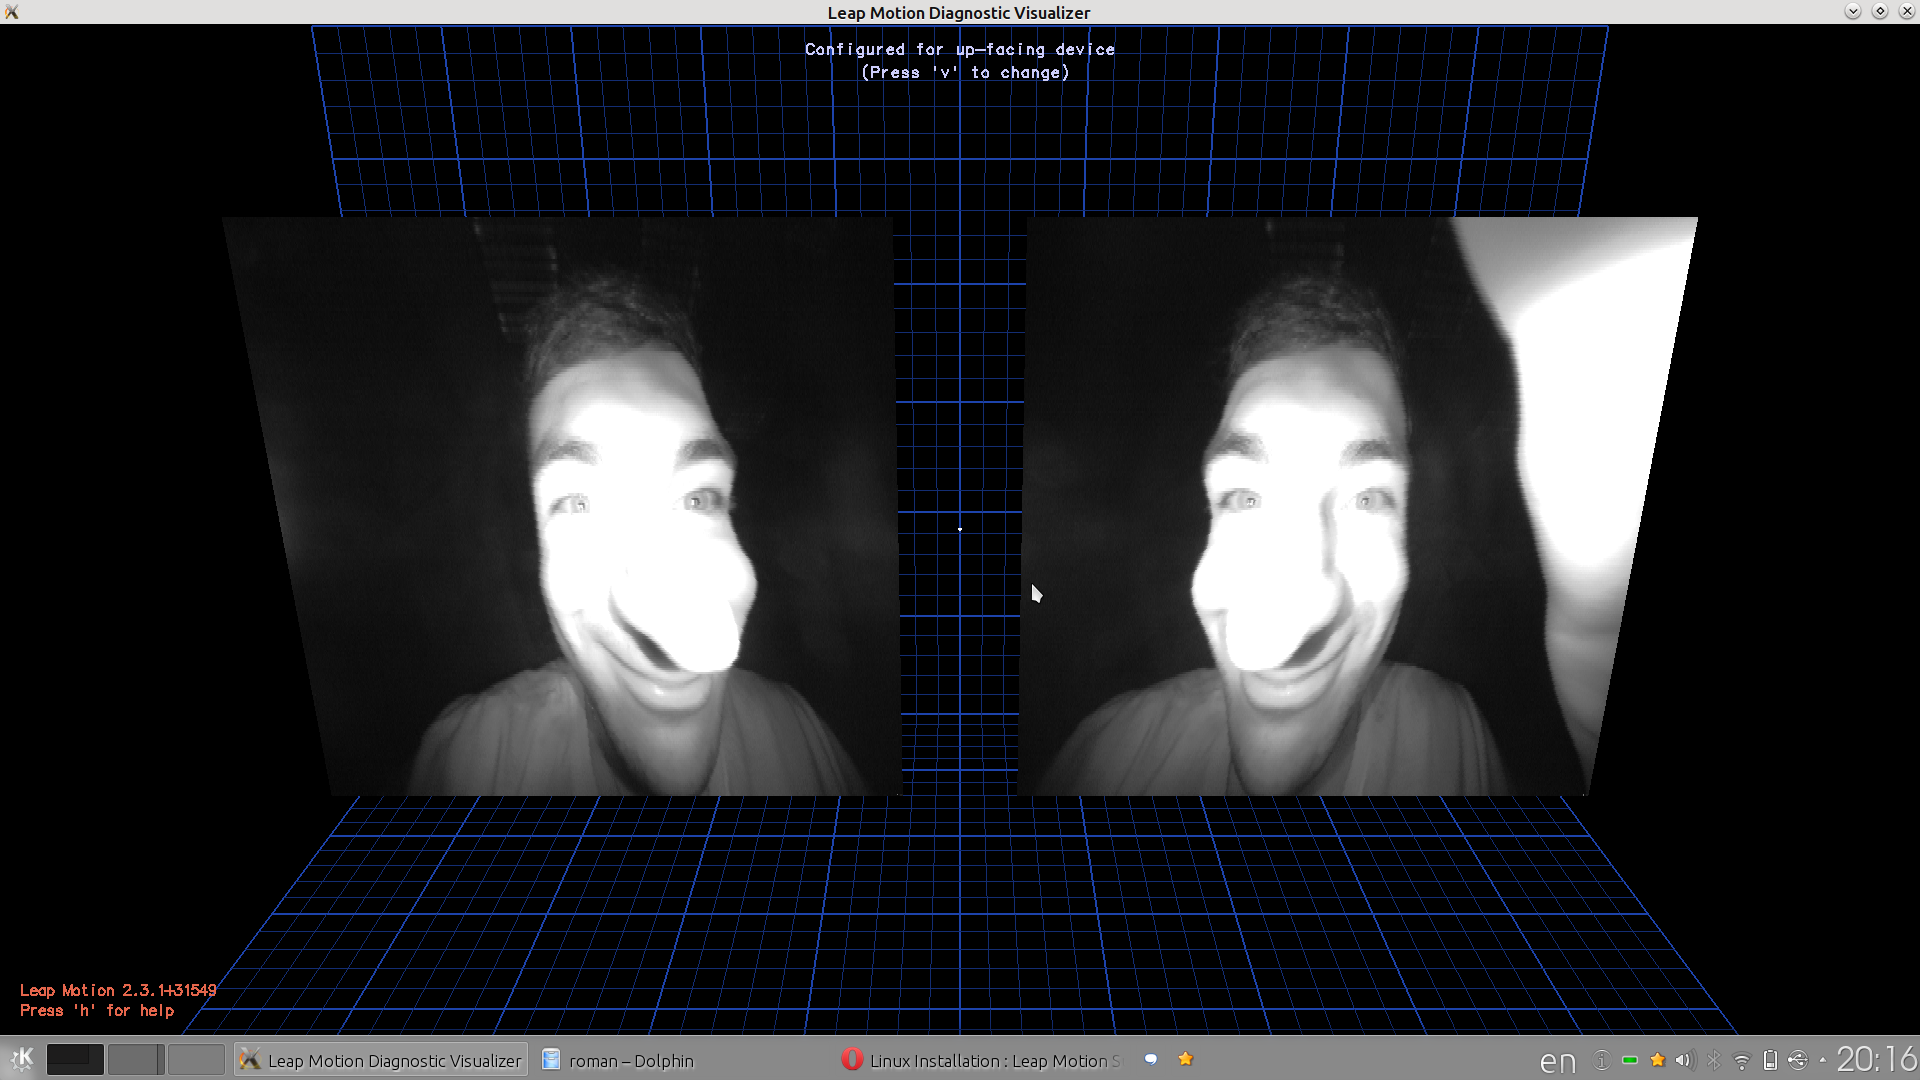Click the 20:16 clock in the panel
1920x1080 pixels.
(x=1876, y=1059)
